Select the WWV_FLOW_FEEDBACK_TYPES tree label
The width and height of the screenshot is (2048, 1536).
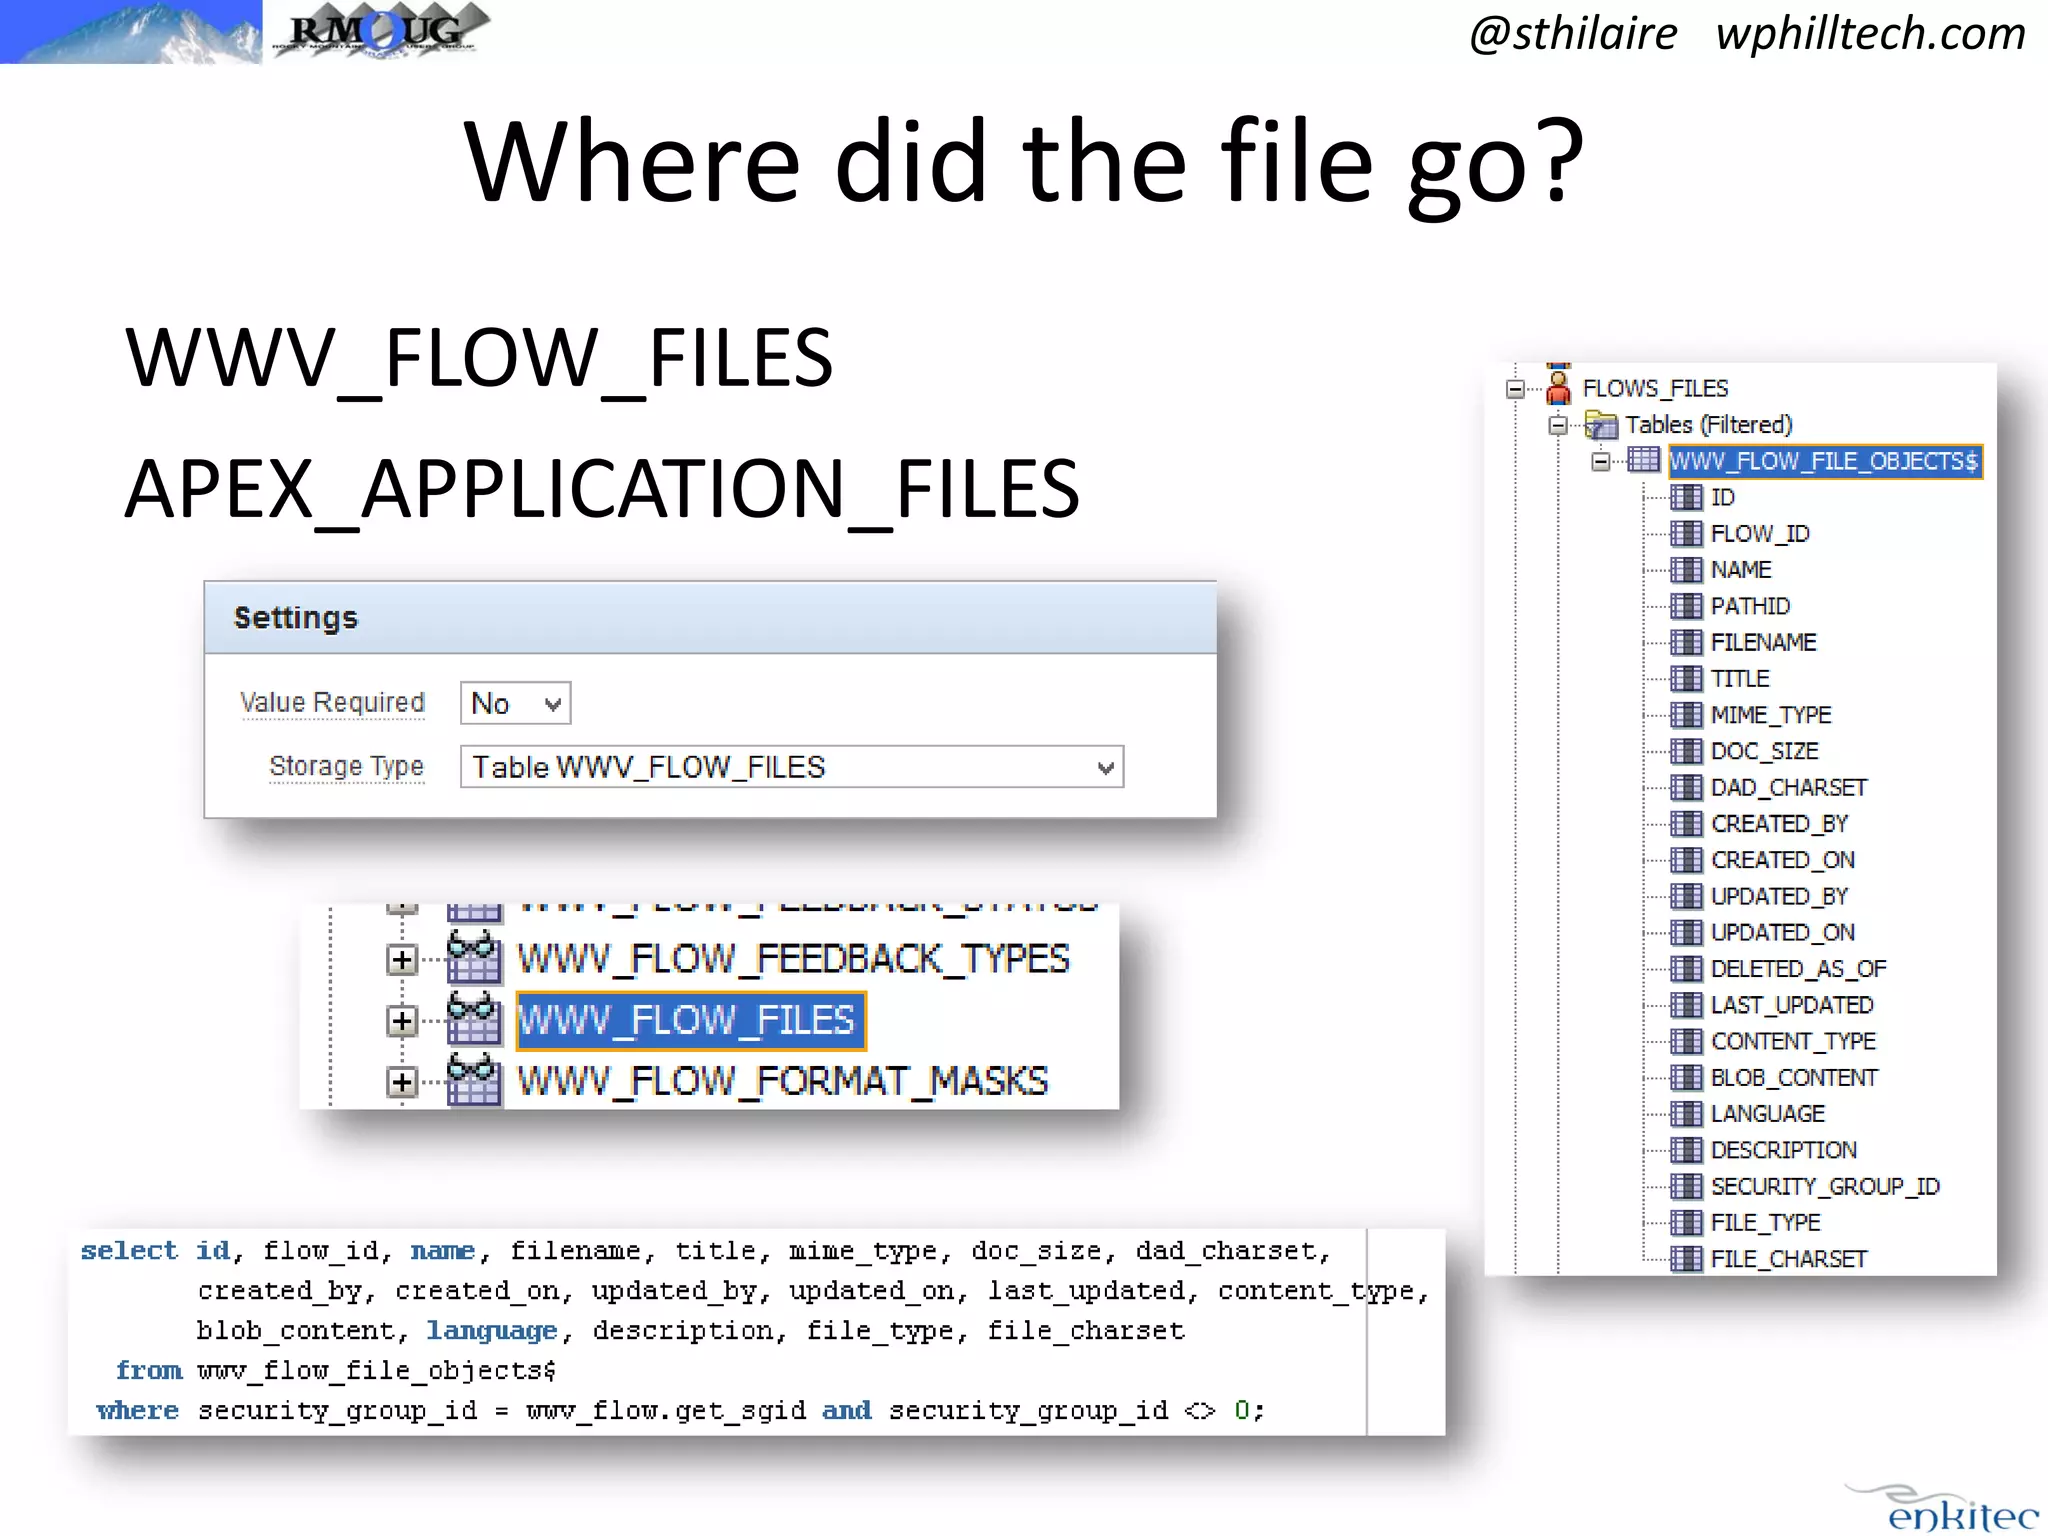pyautogui.click(x=793, y=960)
